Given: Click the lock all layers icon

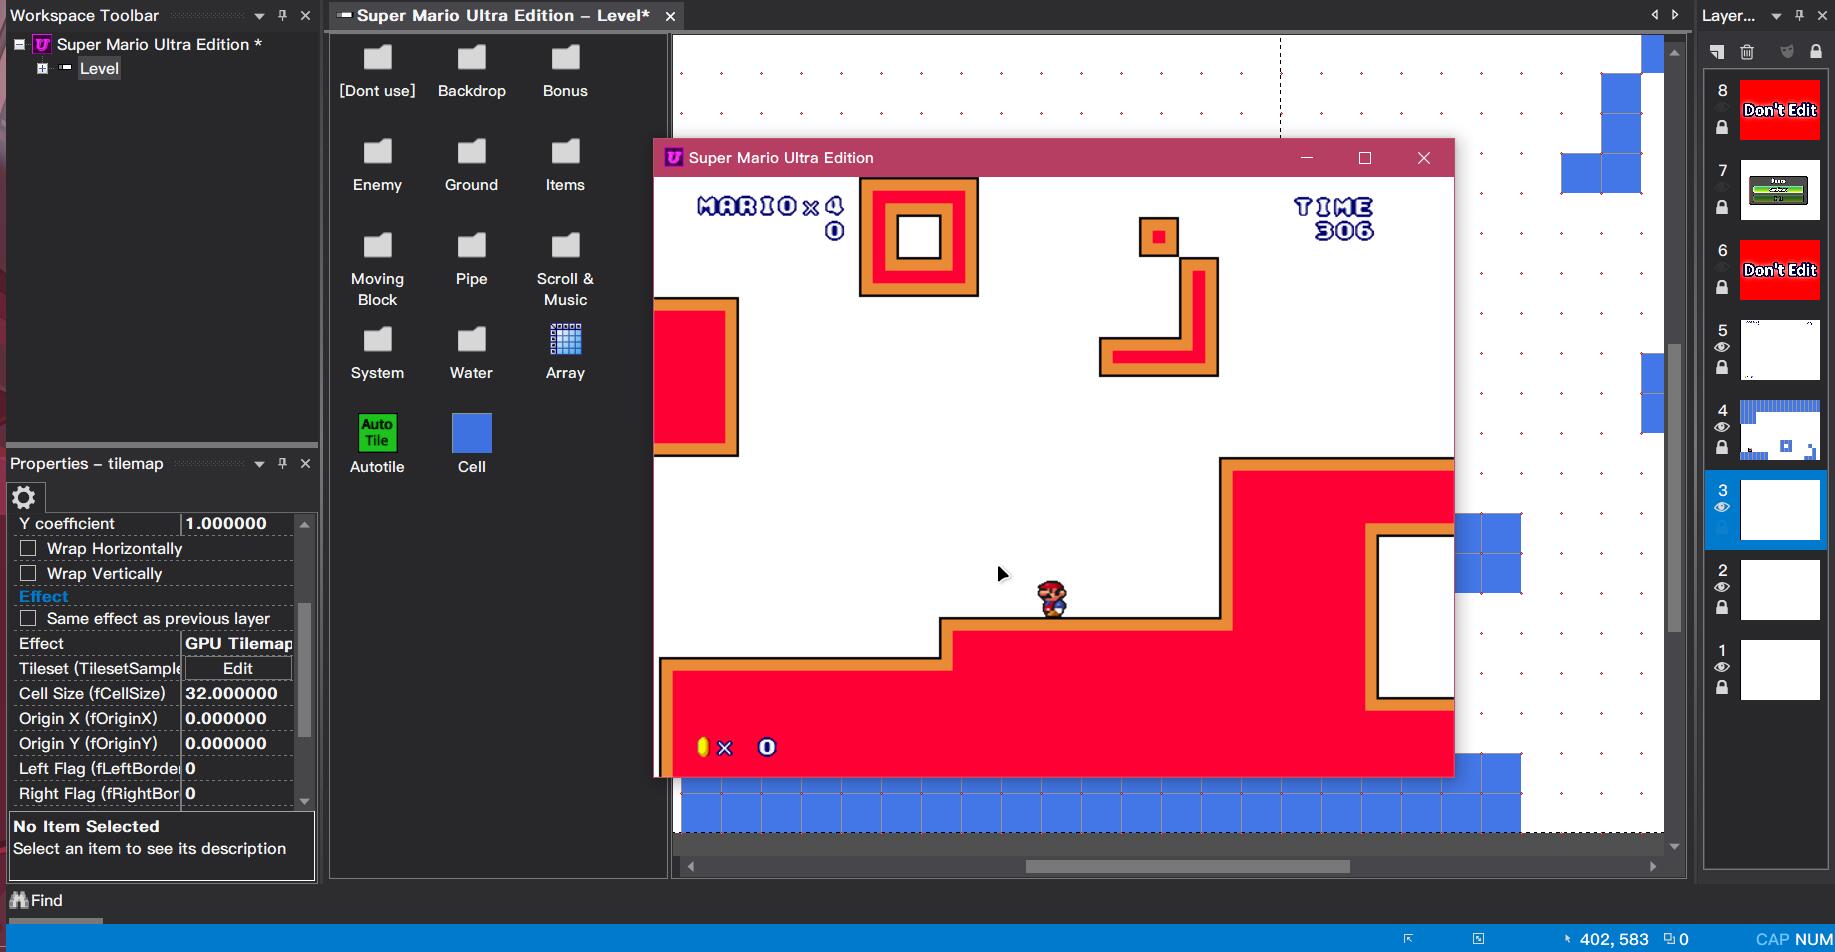Looking at the screenshot, I should [1816, 51].
